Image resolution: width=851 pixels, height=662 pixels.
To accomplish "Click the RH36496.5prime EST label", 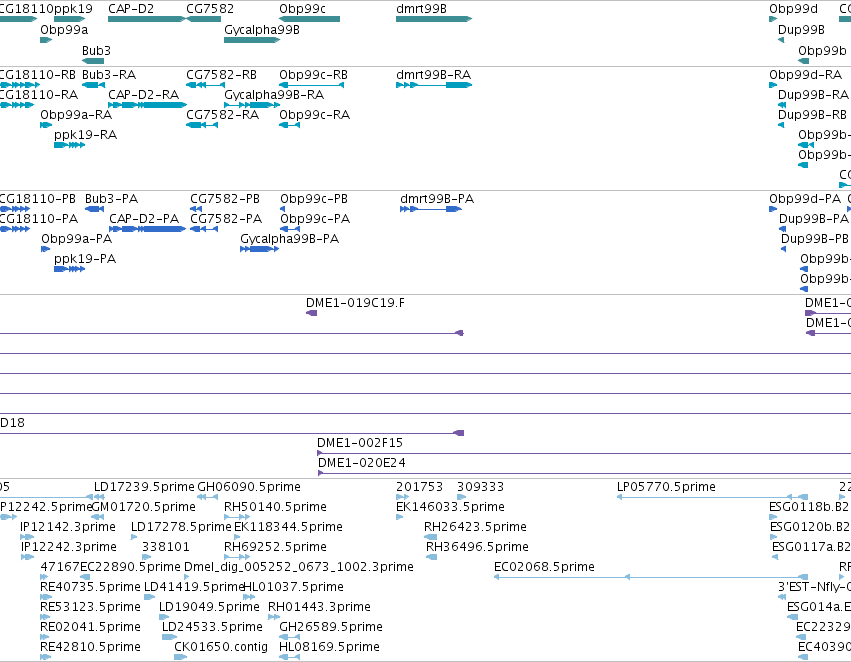I will (x=477, y=548).
